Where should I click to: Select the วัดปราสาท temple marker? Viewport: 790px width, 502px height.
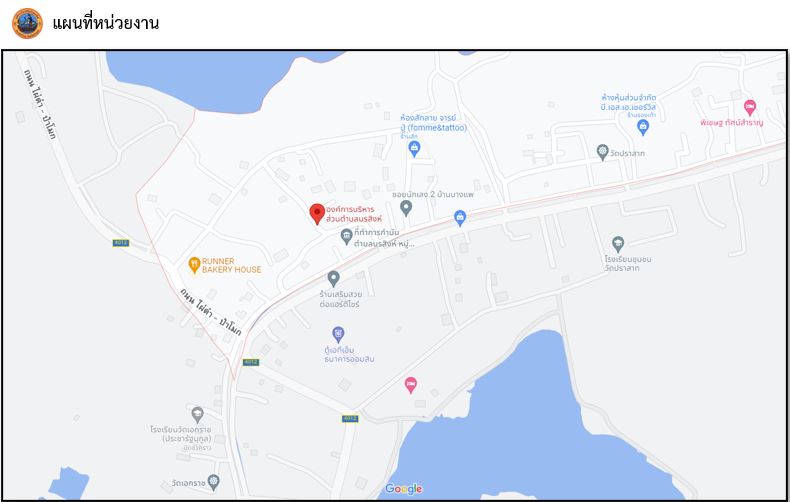point(603,152)
